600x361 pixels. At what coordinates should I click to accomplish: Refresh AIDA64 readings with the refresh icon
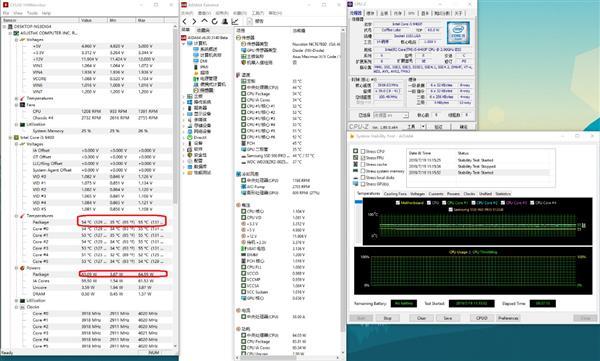pyautogui.click(x=214, y=21)
